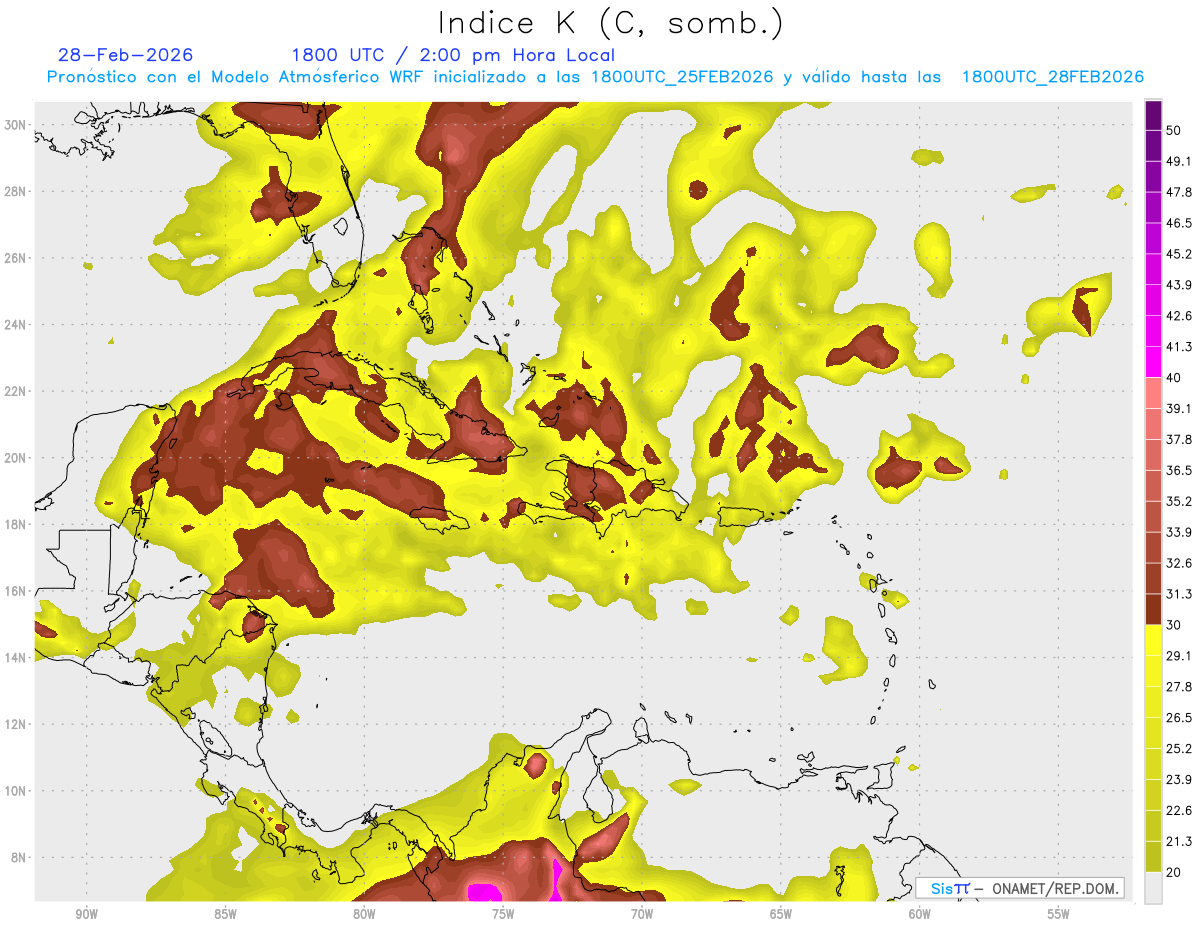Click the colorbar value '36.5'

(x=1179, y=470)
